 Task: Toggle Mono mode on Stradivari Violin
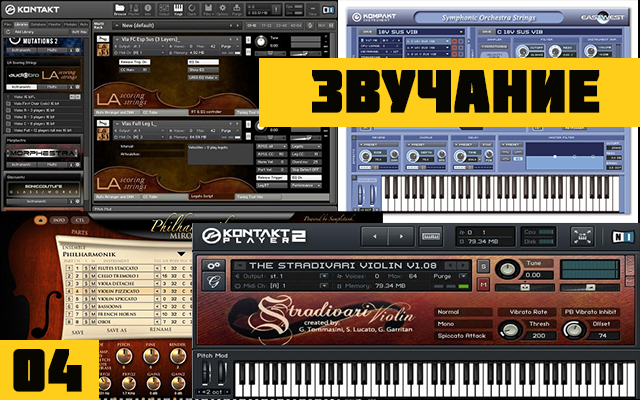coord(463,324)
